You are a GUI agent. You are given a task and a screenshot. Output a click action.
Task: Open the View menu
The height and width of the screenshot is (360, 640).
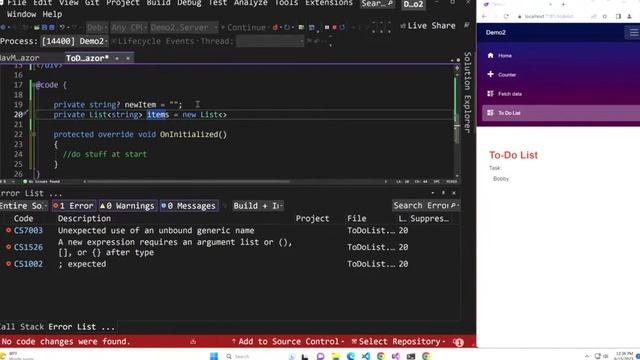point(69,3)
